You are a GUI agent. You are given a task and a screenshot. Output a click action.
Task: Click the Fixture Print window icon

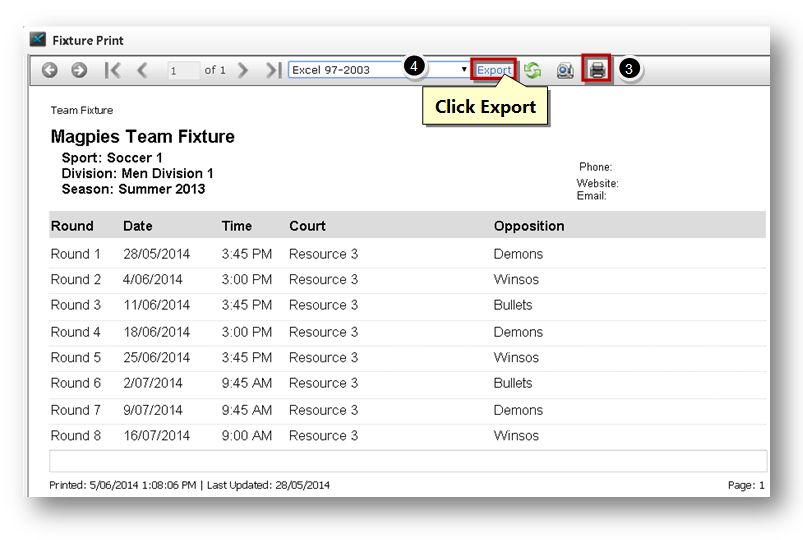[37, 39]
